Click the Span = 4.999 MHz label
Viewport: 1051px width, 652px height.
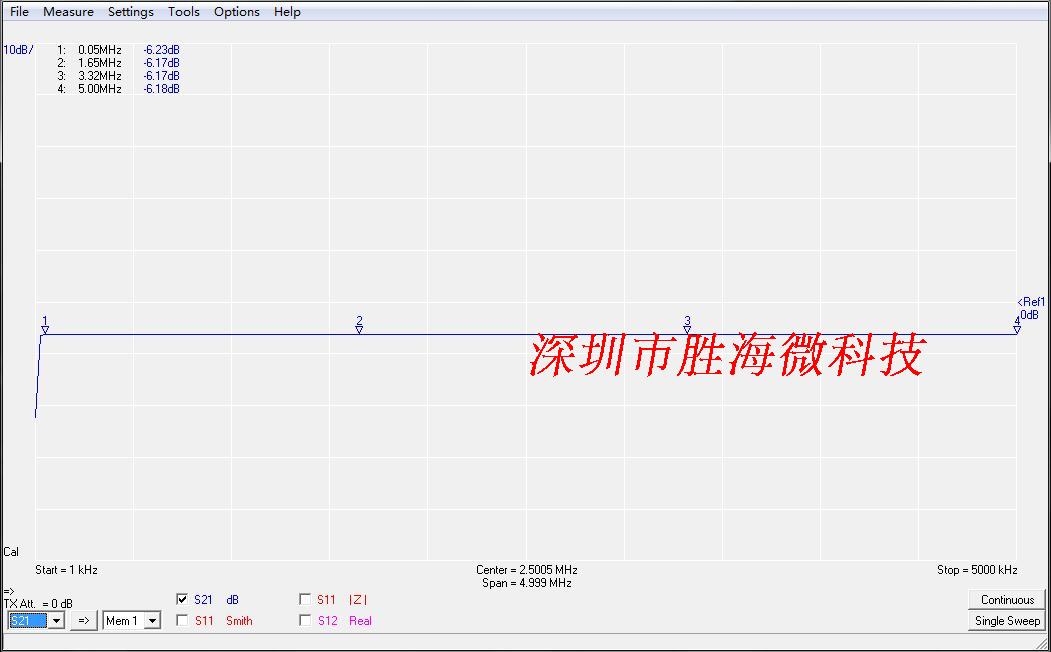tap(527, 583)
